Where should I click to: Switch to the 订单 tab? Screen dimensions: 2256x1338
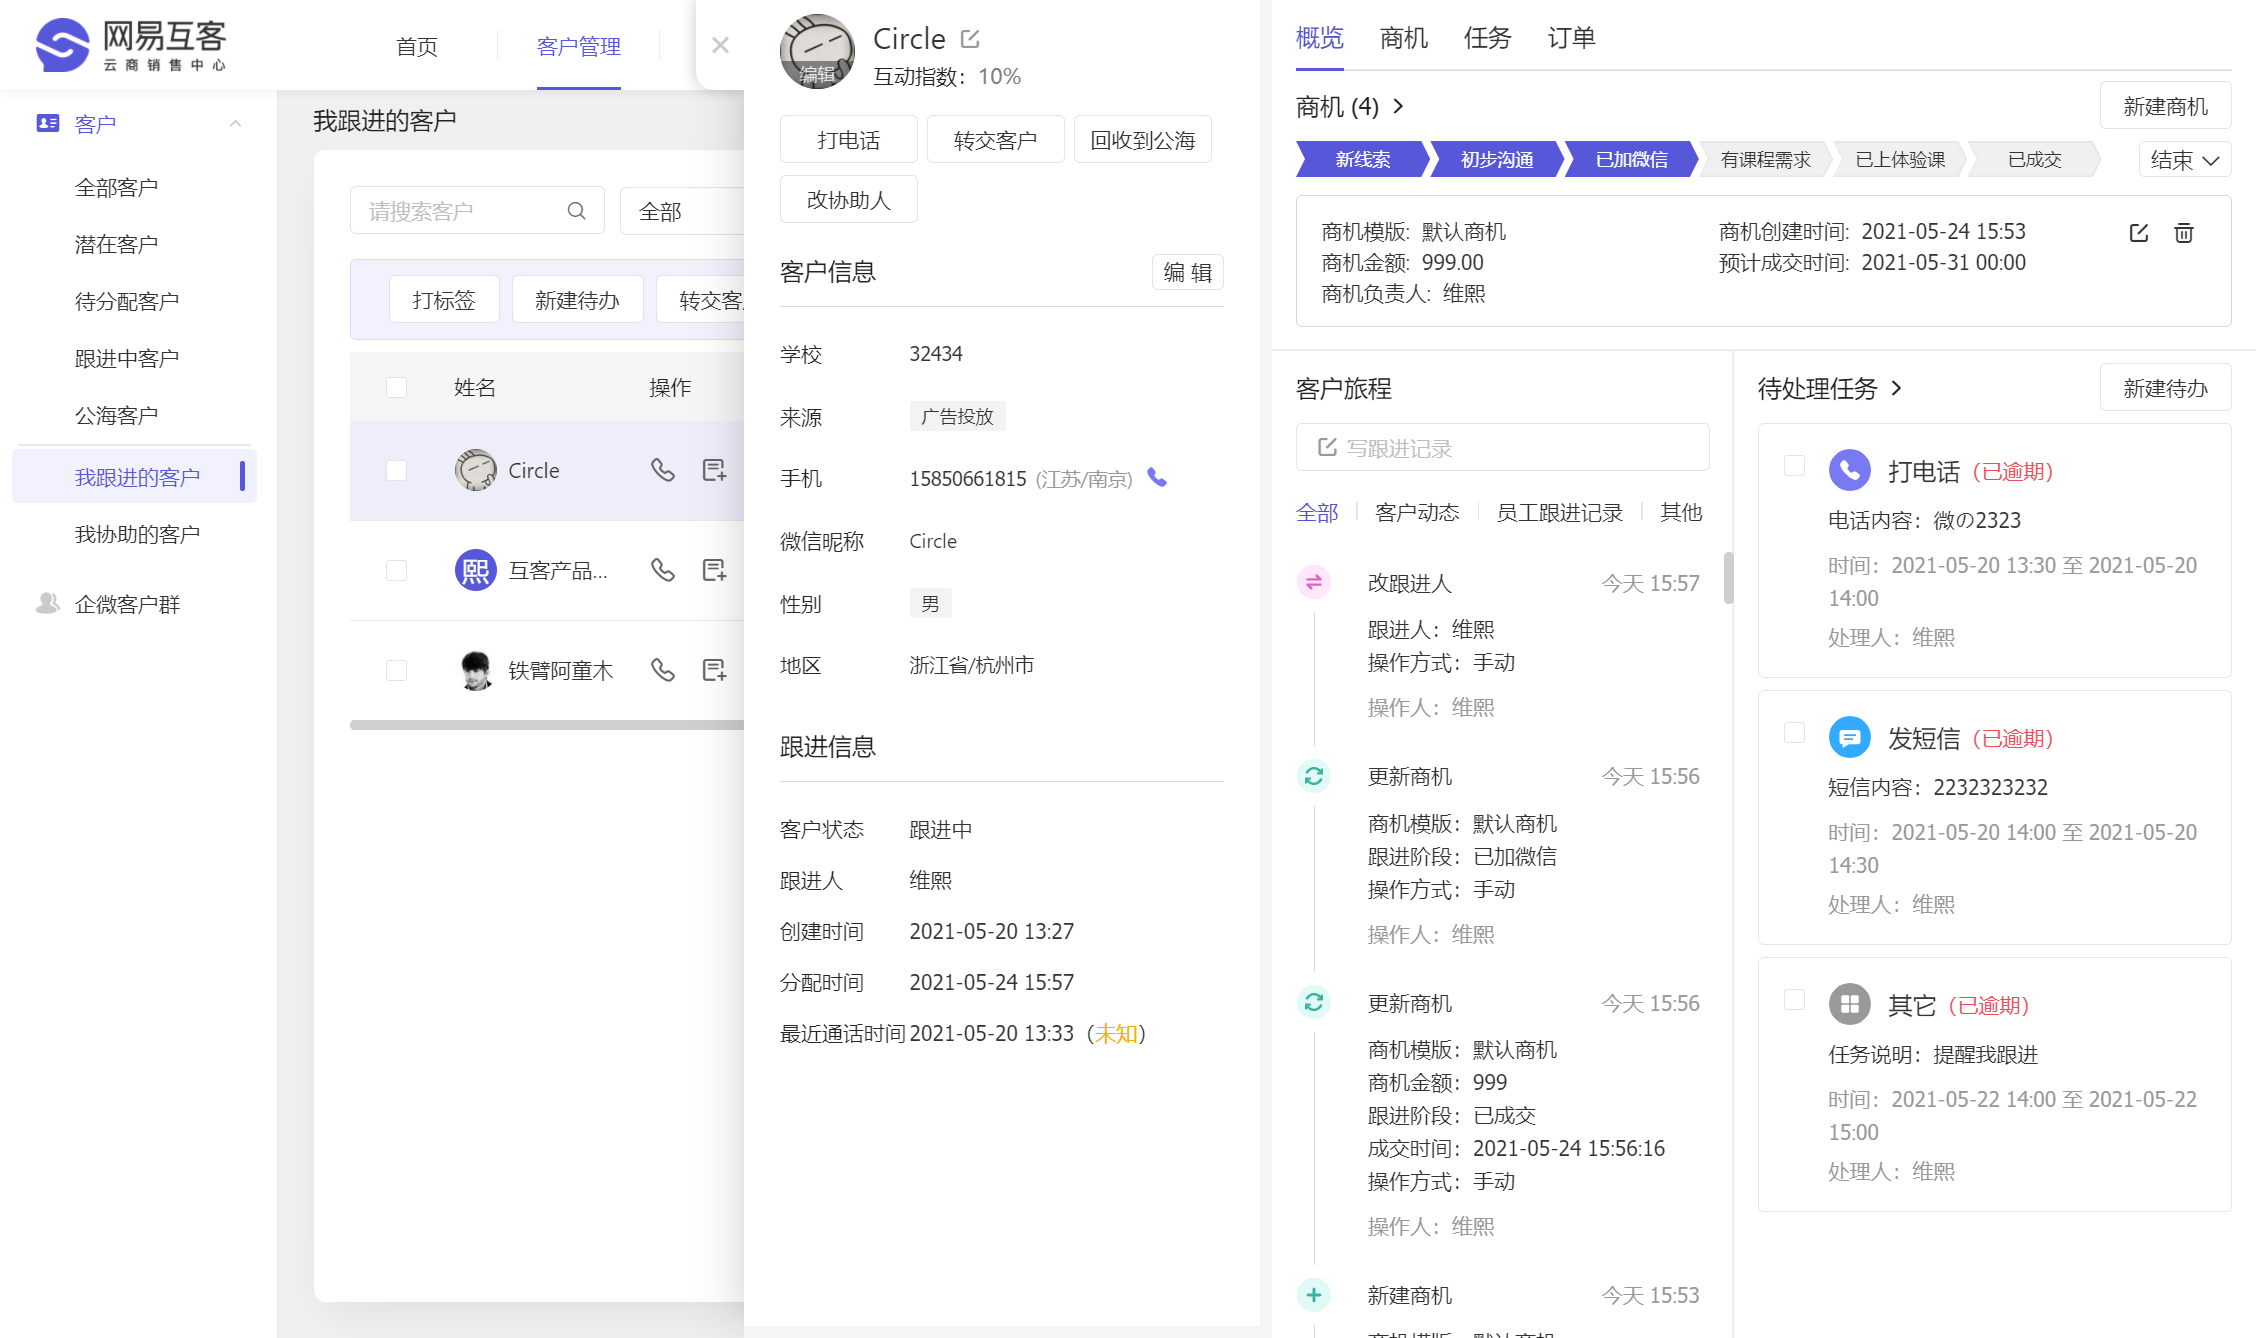click(1571, 38)
